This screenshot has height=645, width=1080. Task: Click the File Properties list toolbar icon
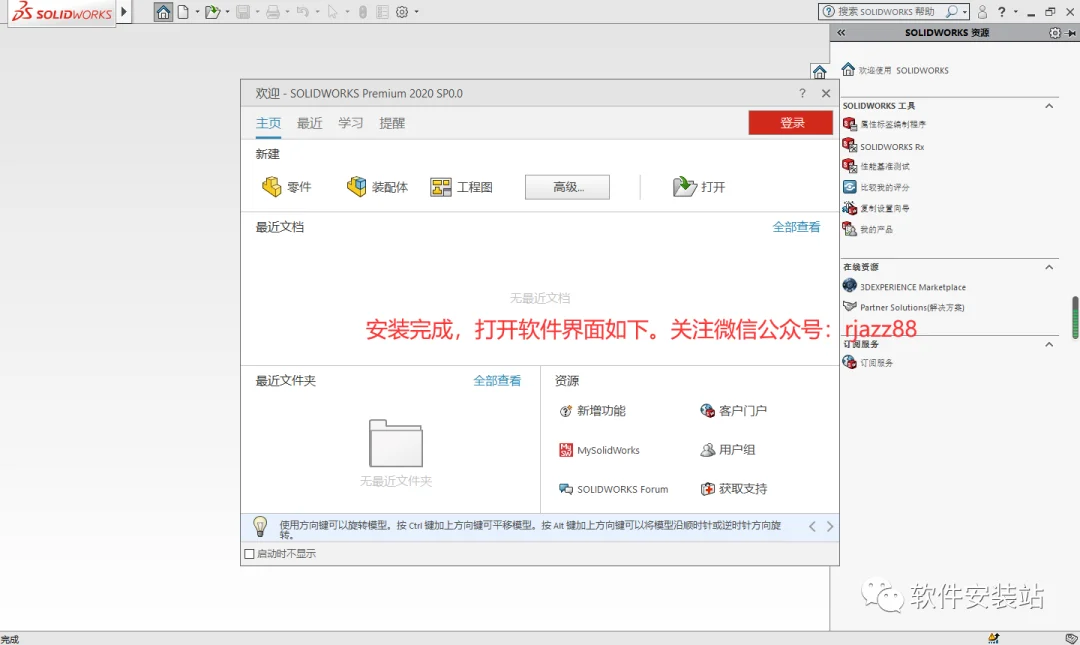(382, 12)
